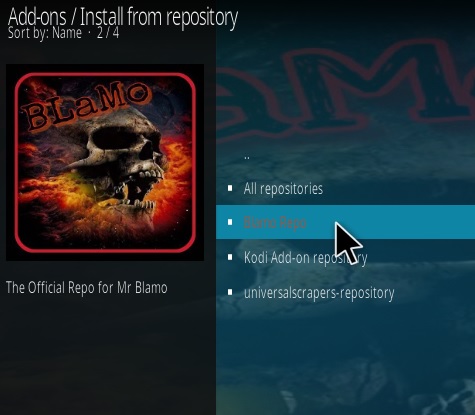Click bullet icon beside Kodi Add-on repository
This screenshot has height=415, width=475.
click(230, 257)
